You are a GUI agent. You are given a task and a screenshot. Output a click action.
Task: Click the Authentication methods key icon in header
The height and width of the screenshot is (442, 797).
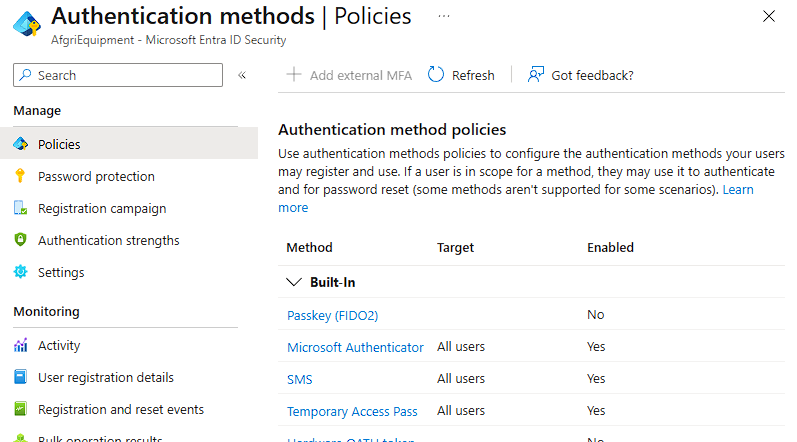27,23
